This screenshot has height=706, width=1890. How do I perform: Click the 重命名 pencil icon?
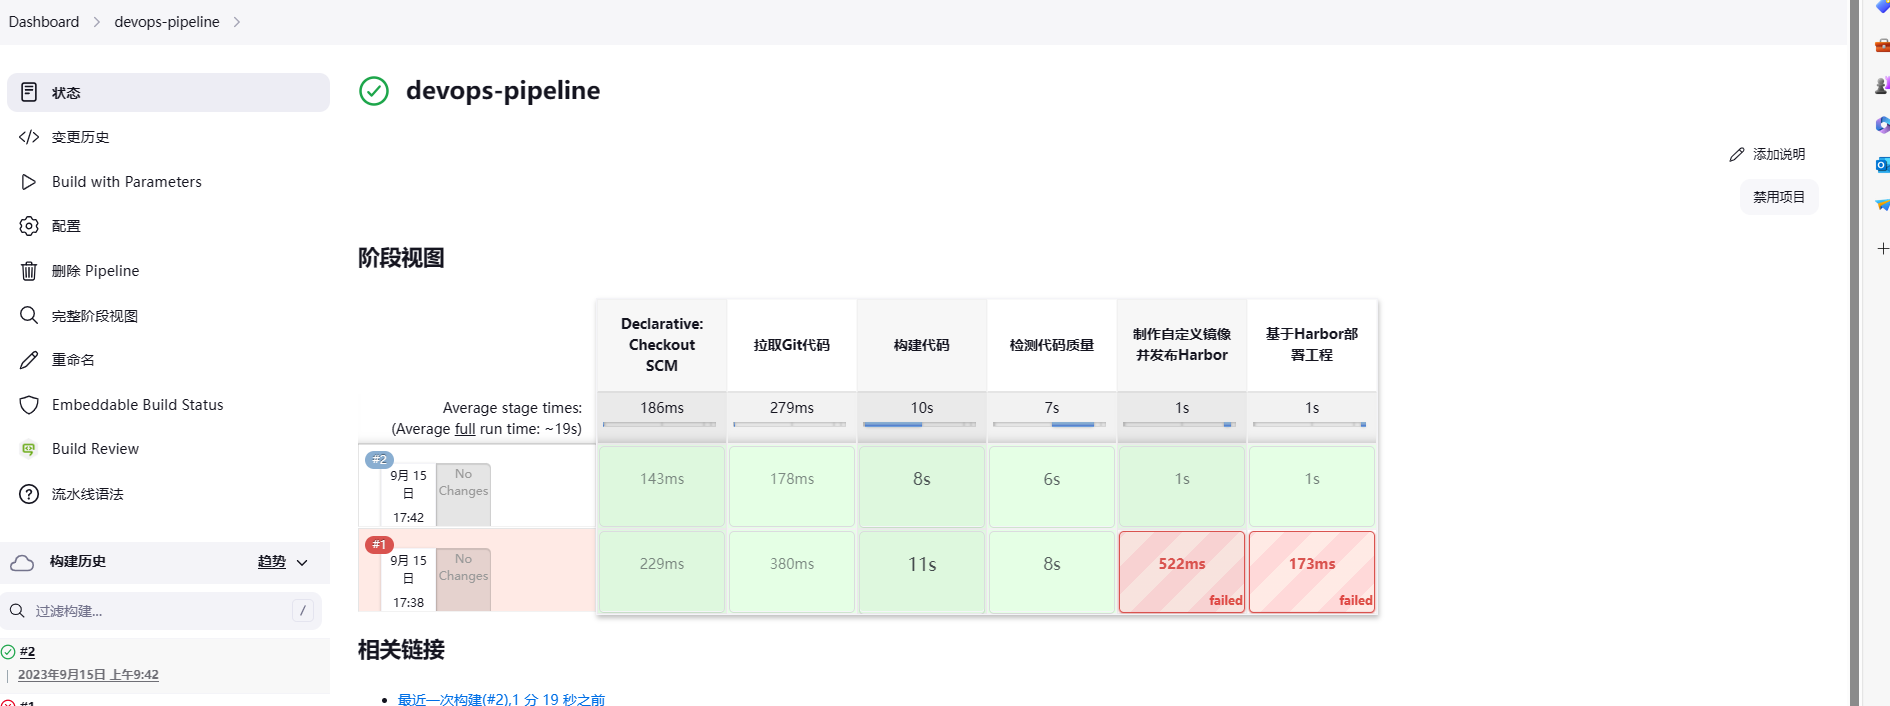tap(29, 360)
